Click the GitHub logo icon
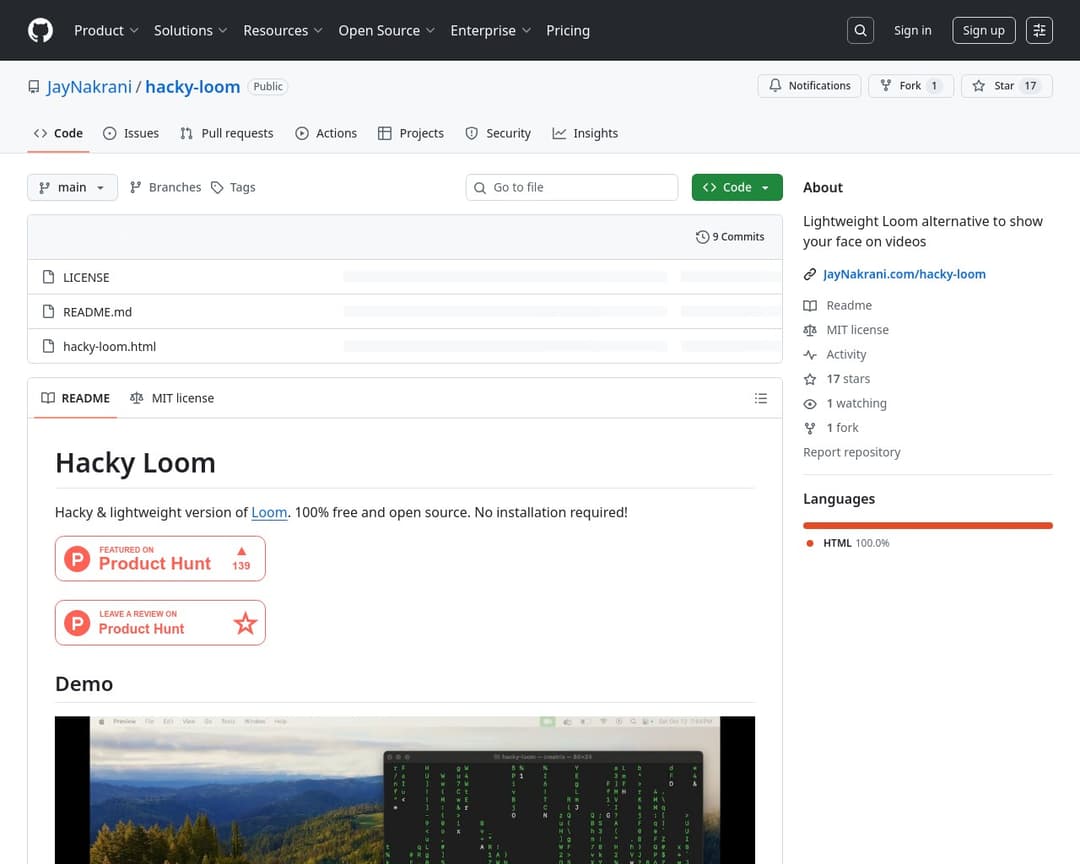Image resolution: width=1080 pixels, height=864 pixels. pos(40,30)
